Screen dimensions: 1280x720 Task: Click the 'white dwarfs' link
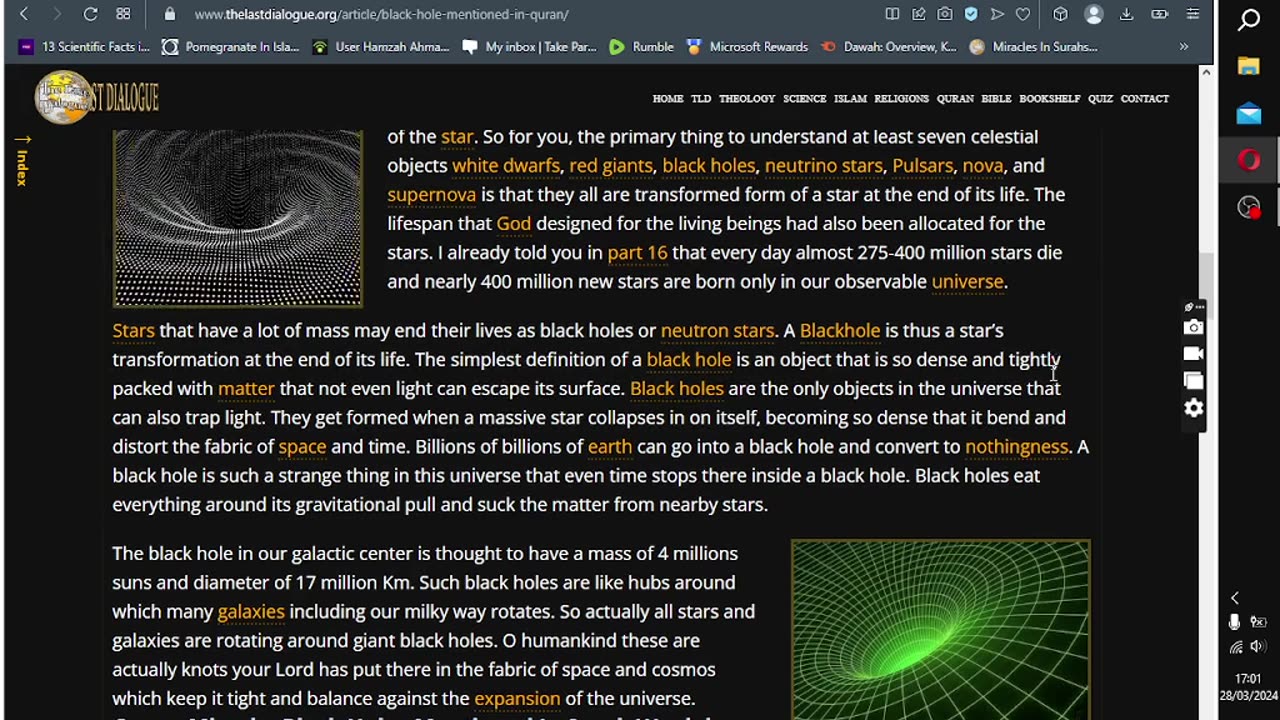point(505,165)
